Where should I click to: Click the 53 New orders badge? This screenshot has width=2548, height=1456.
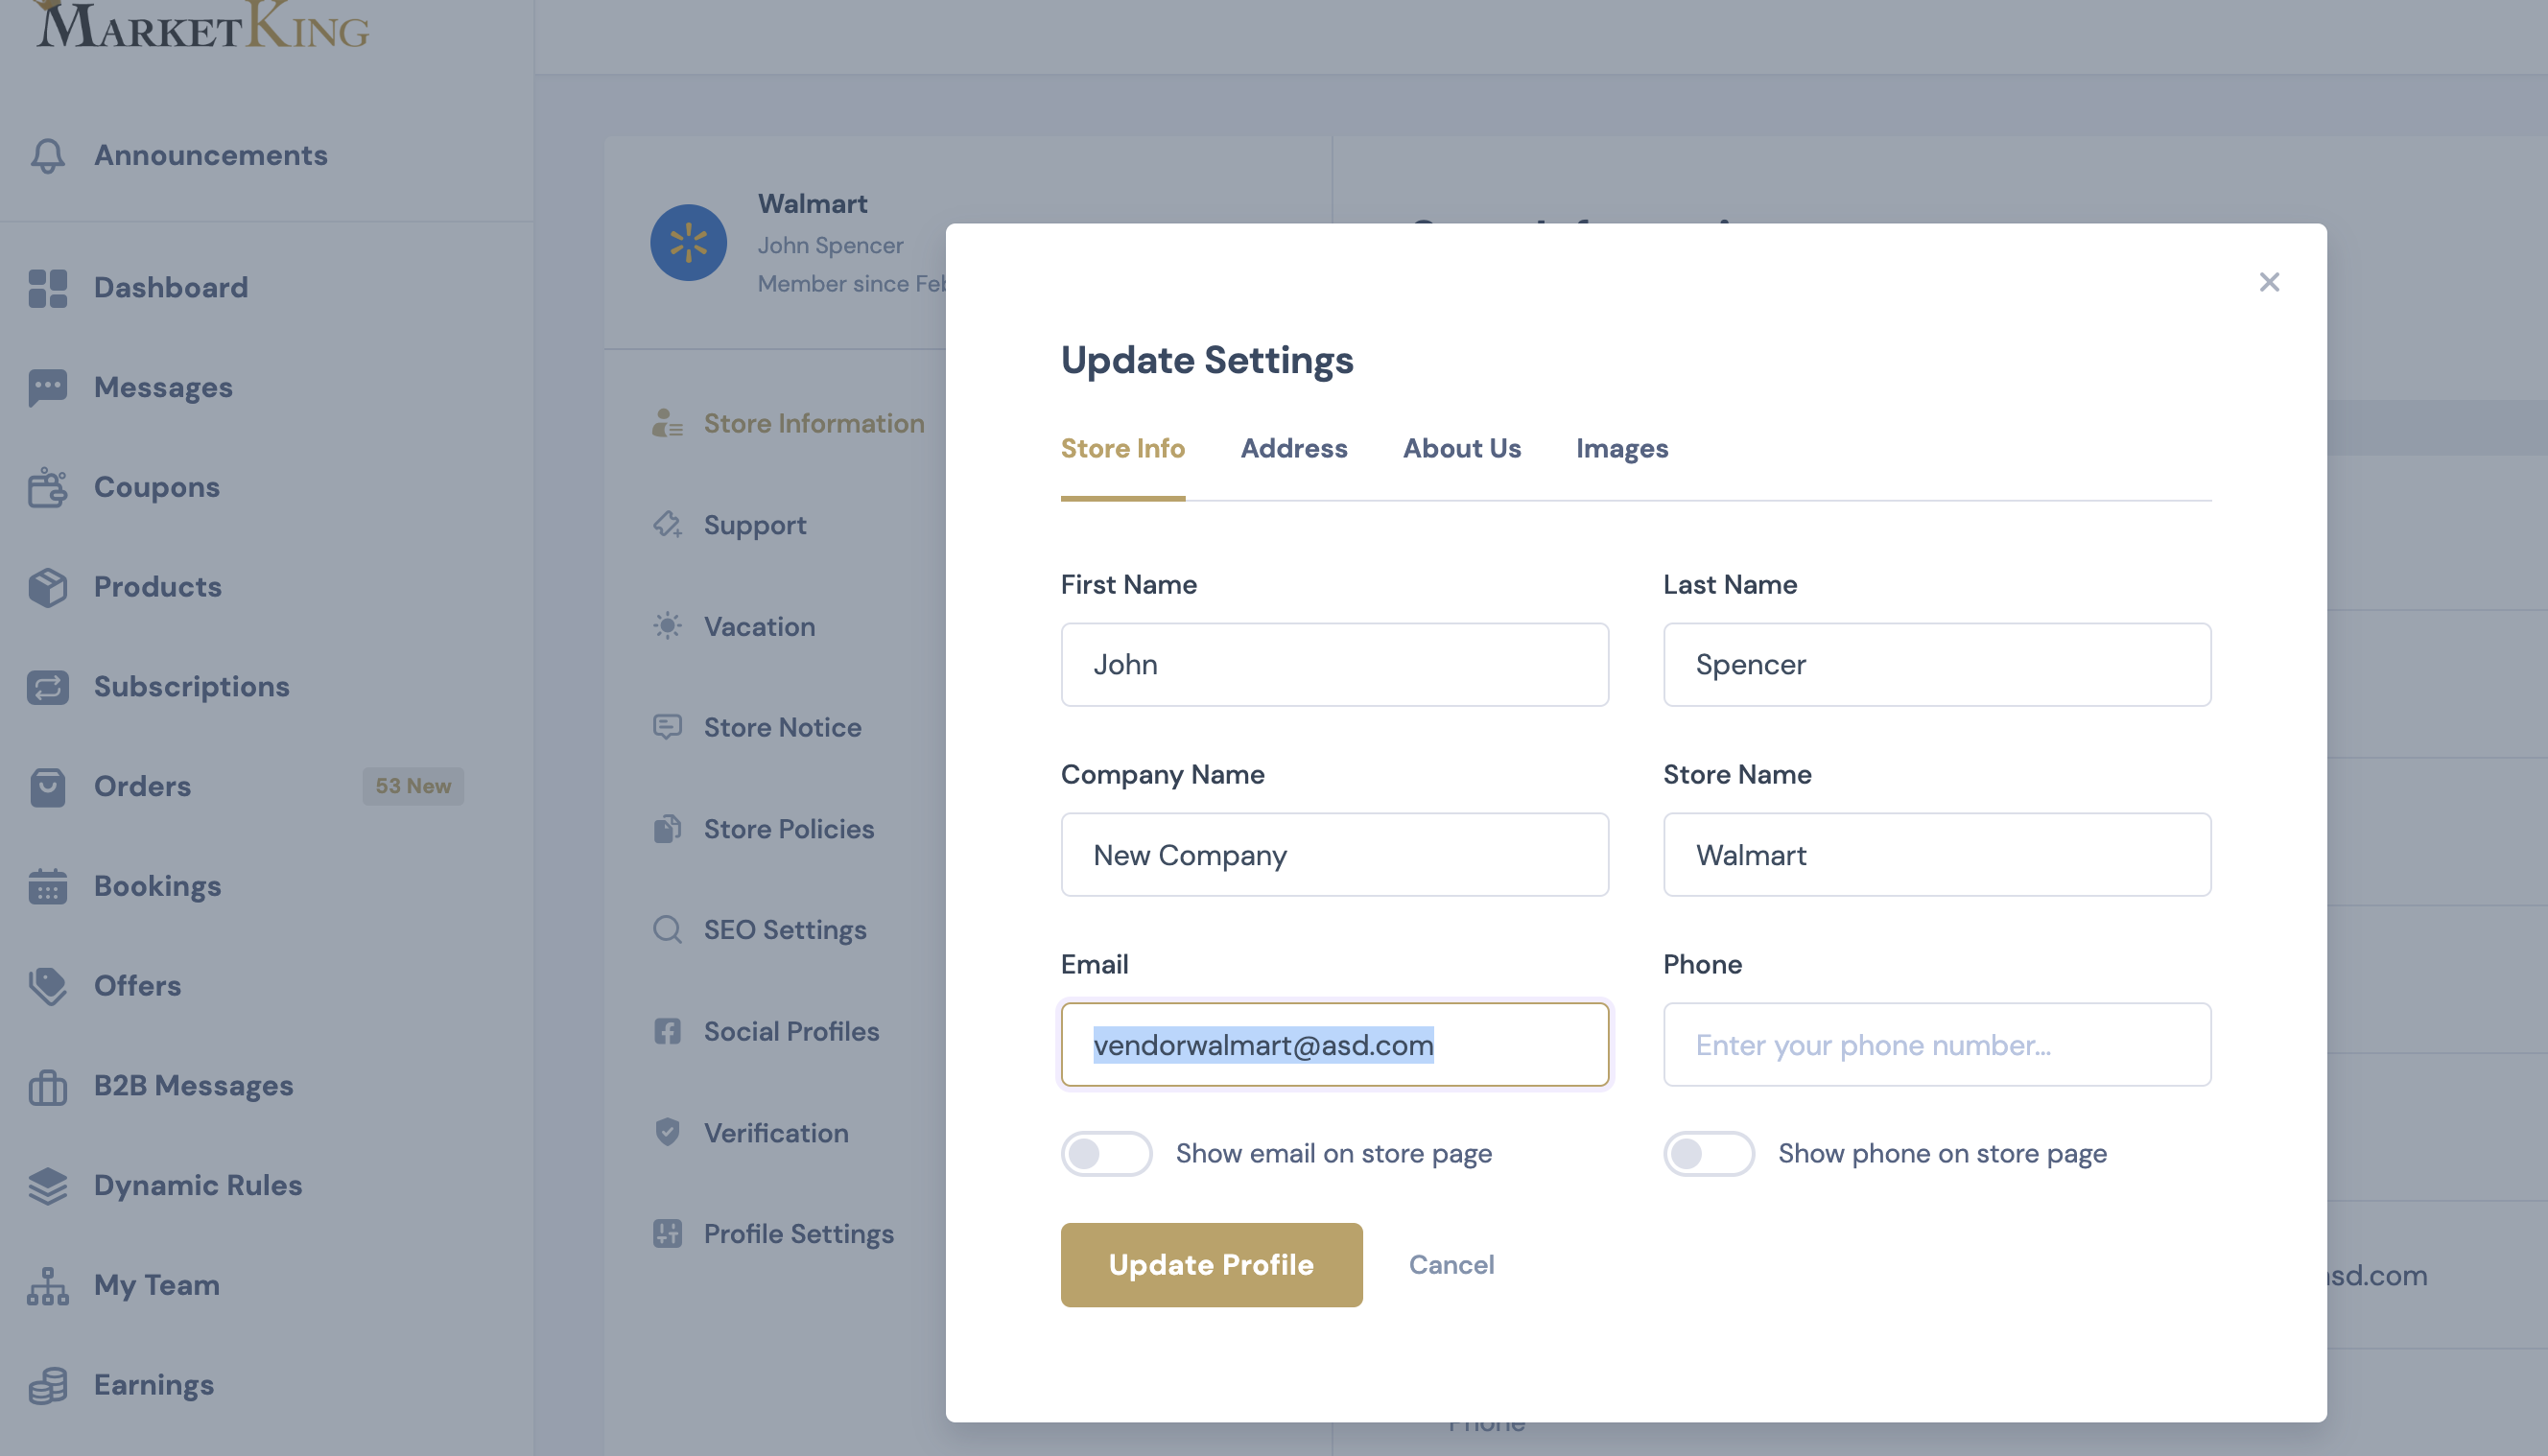pos(413,786)
